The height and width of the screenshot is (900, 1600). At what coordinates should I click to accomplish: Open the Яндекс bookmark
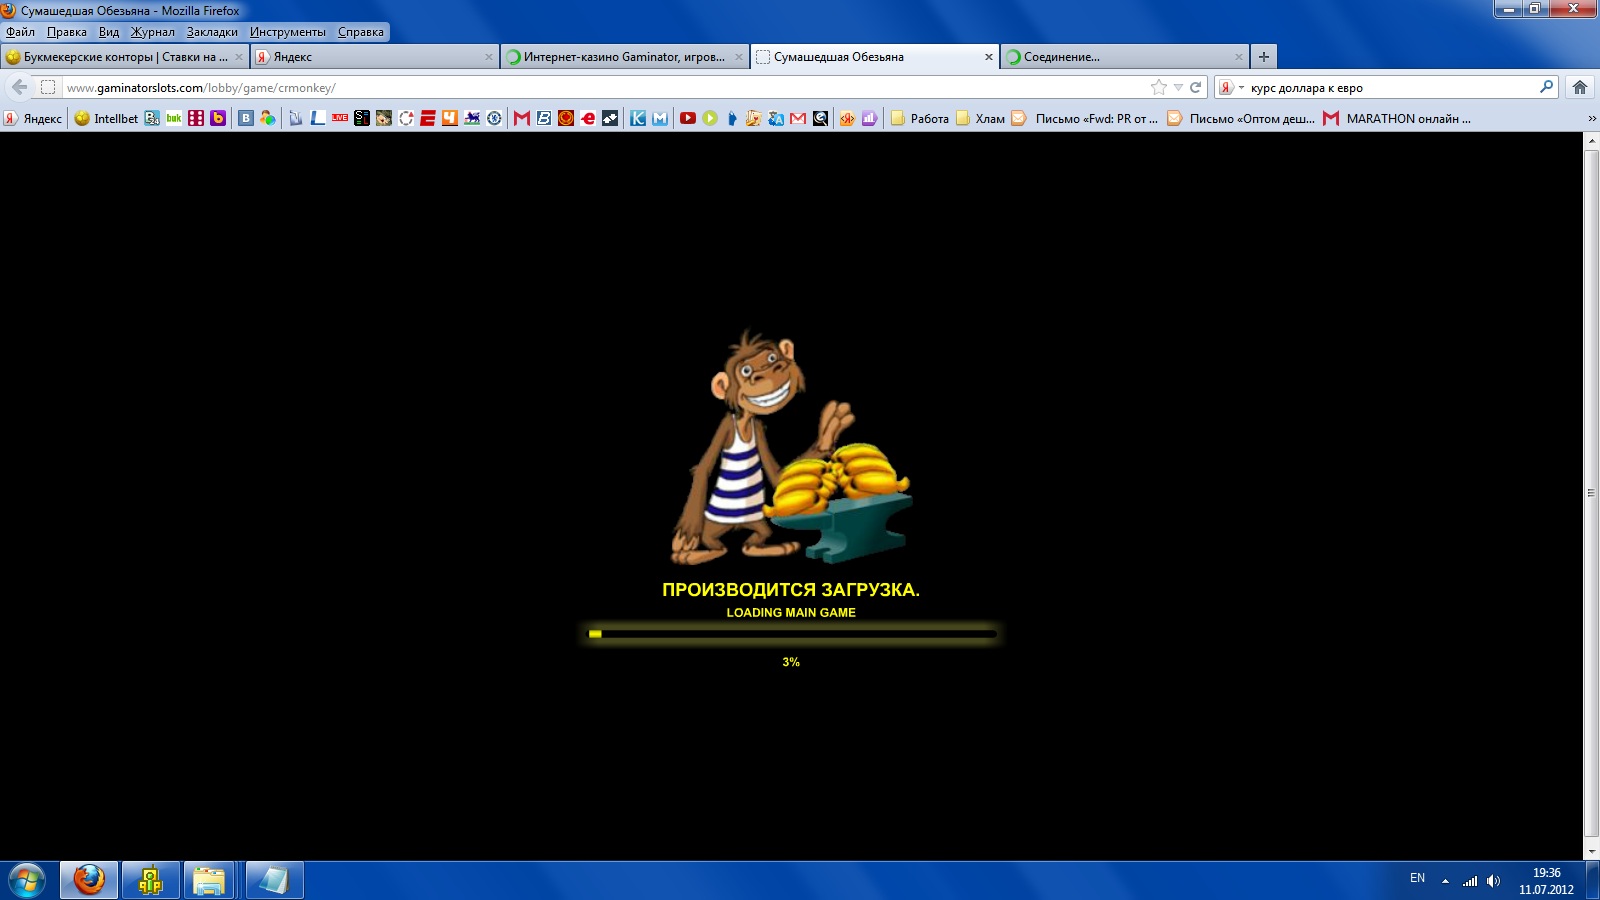coord(33,118)
